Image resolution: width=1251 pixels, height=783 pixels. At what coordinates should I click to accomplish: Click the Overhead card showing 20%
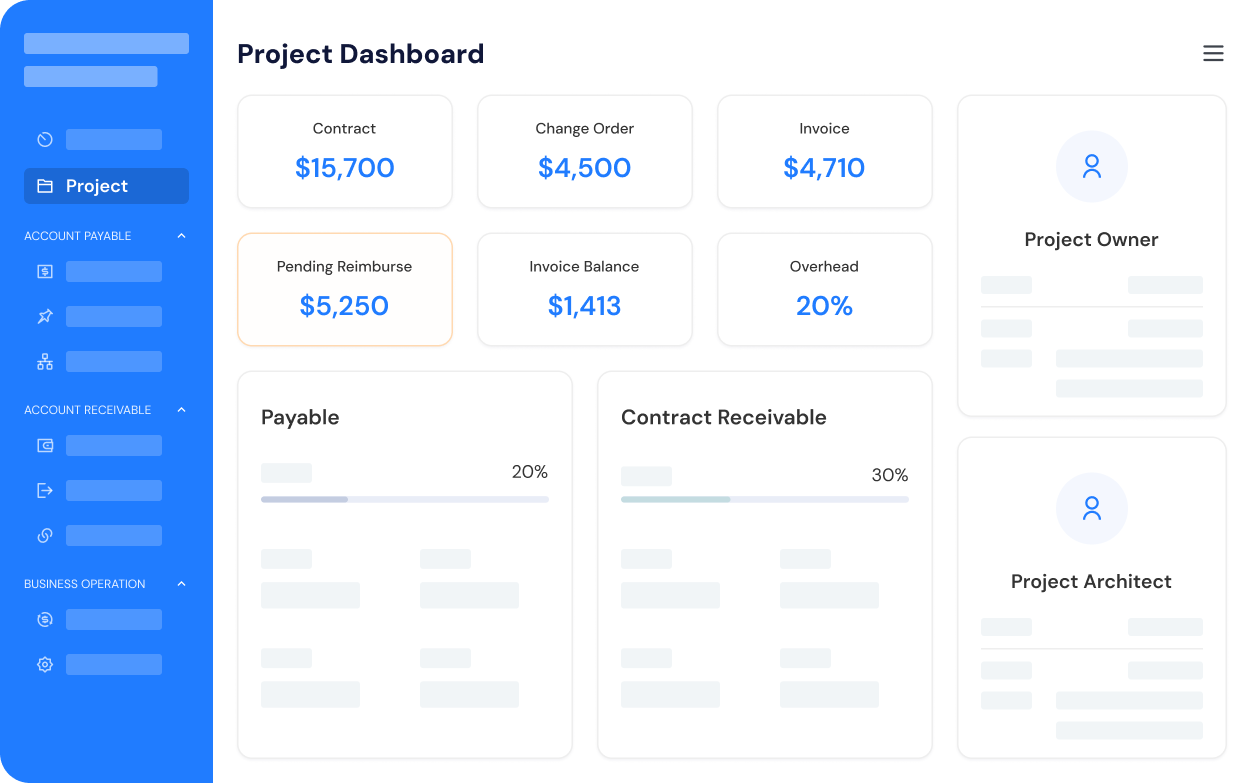[x=824, y=289]
